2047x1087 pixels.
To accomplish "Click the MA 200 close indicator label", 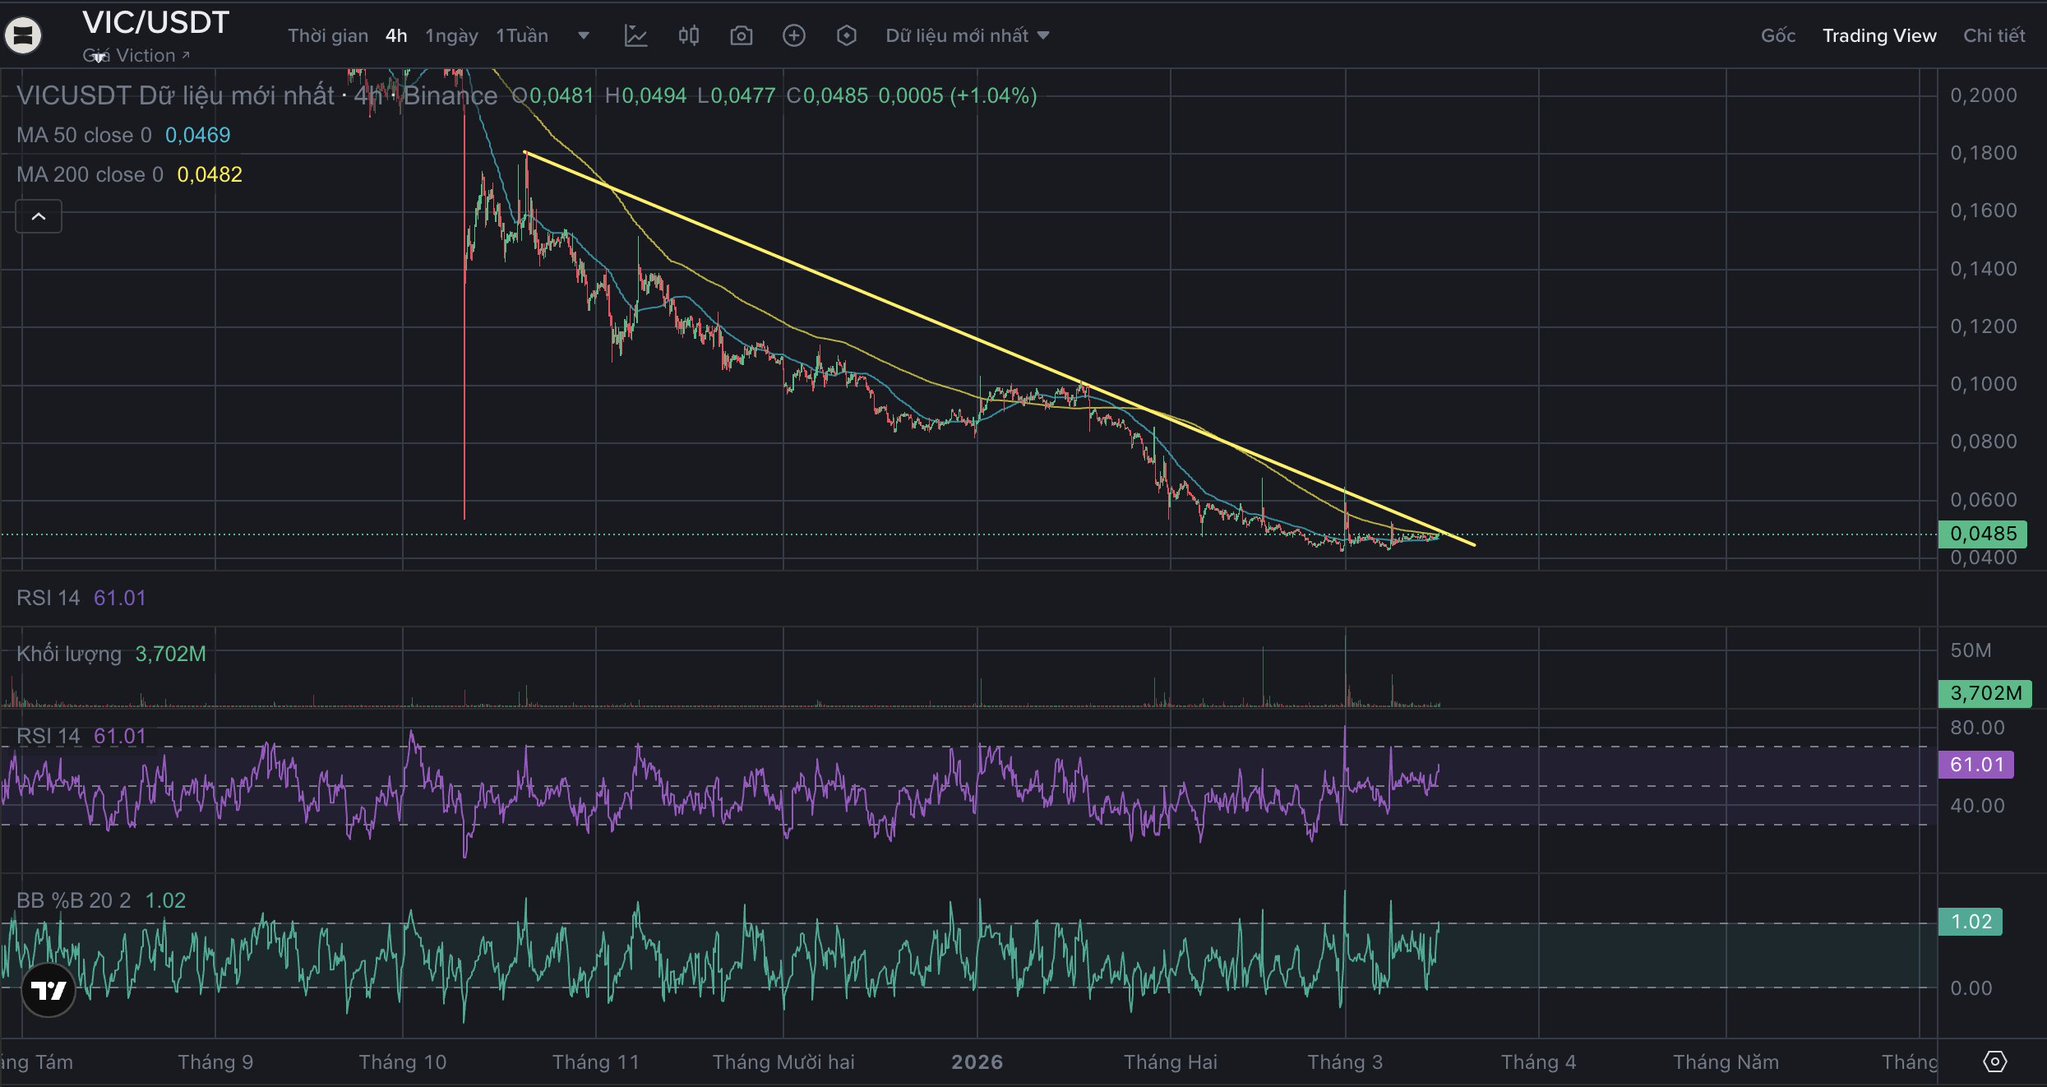I will [90, 175].
